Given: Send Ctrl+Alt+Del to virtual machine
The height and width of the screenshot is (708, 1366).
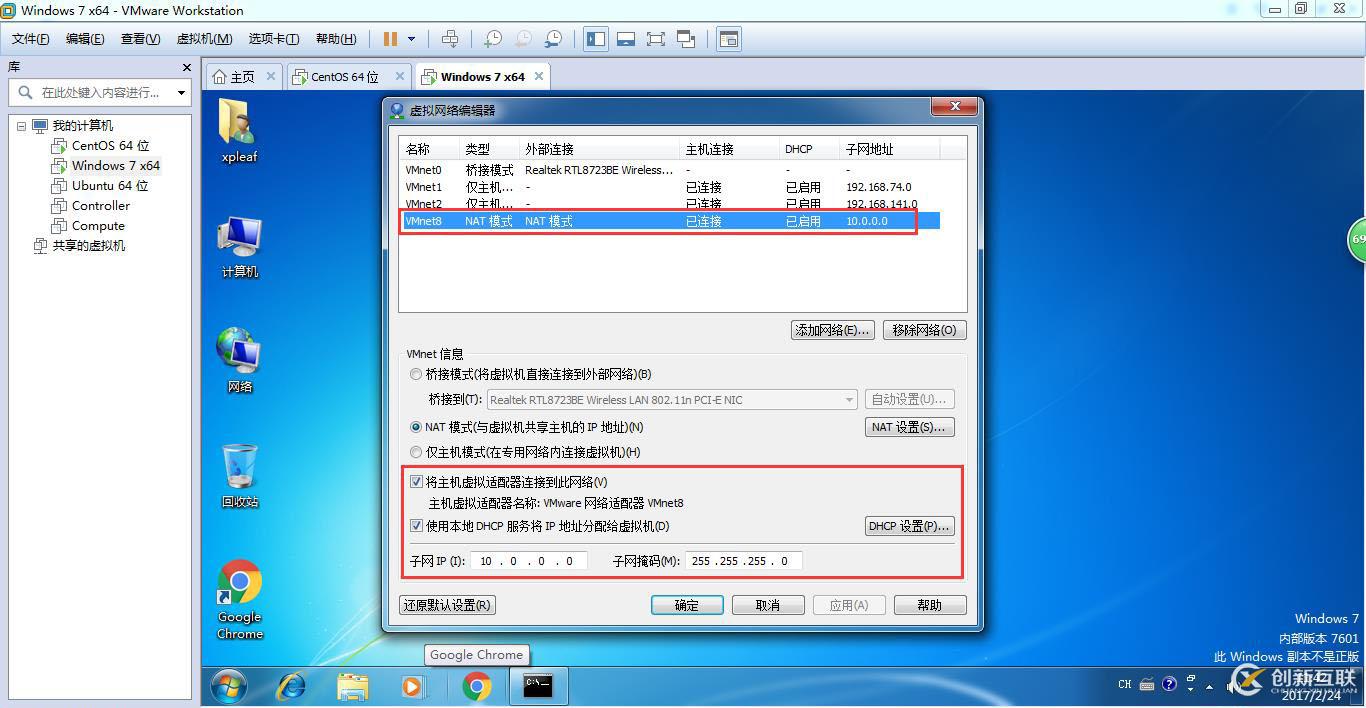Looking at the screenshot, I should pyautogui.click(x=450, y=39).
